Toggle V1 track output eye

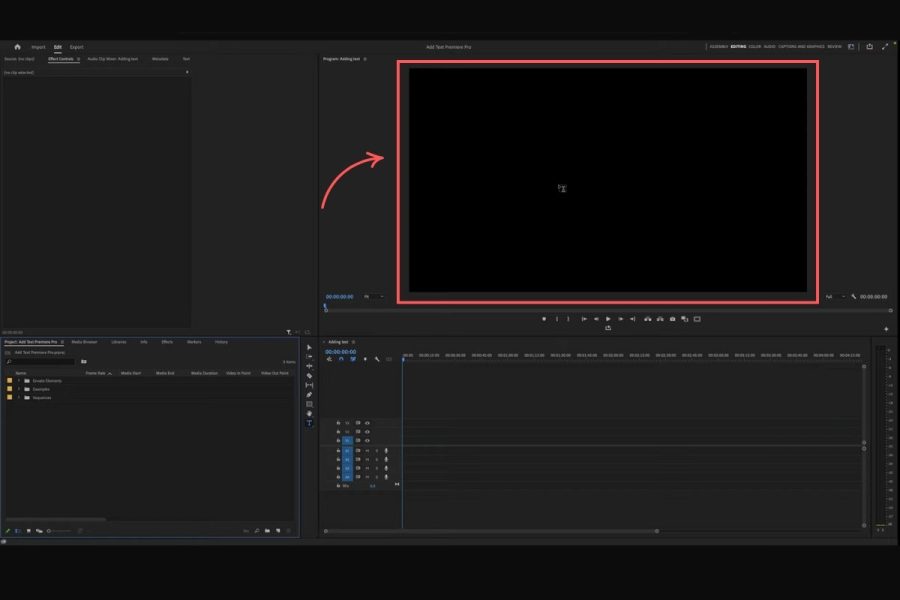tap(367, 441)
